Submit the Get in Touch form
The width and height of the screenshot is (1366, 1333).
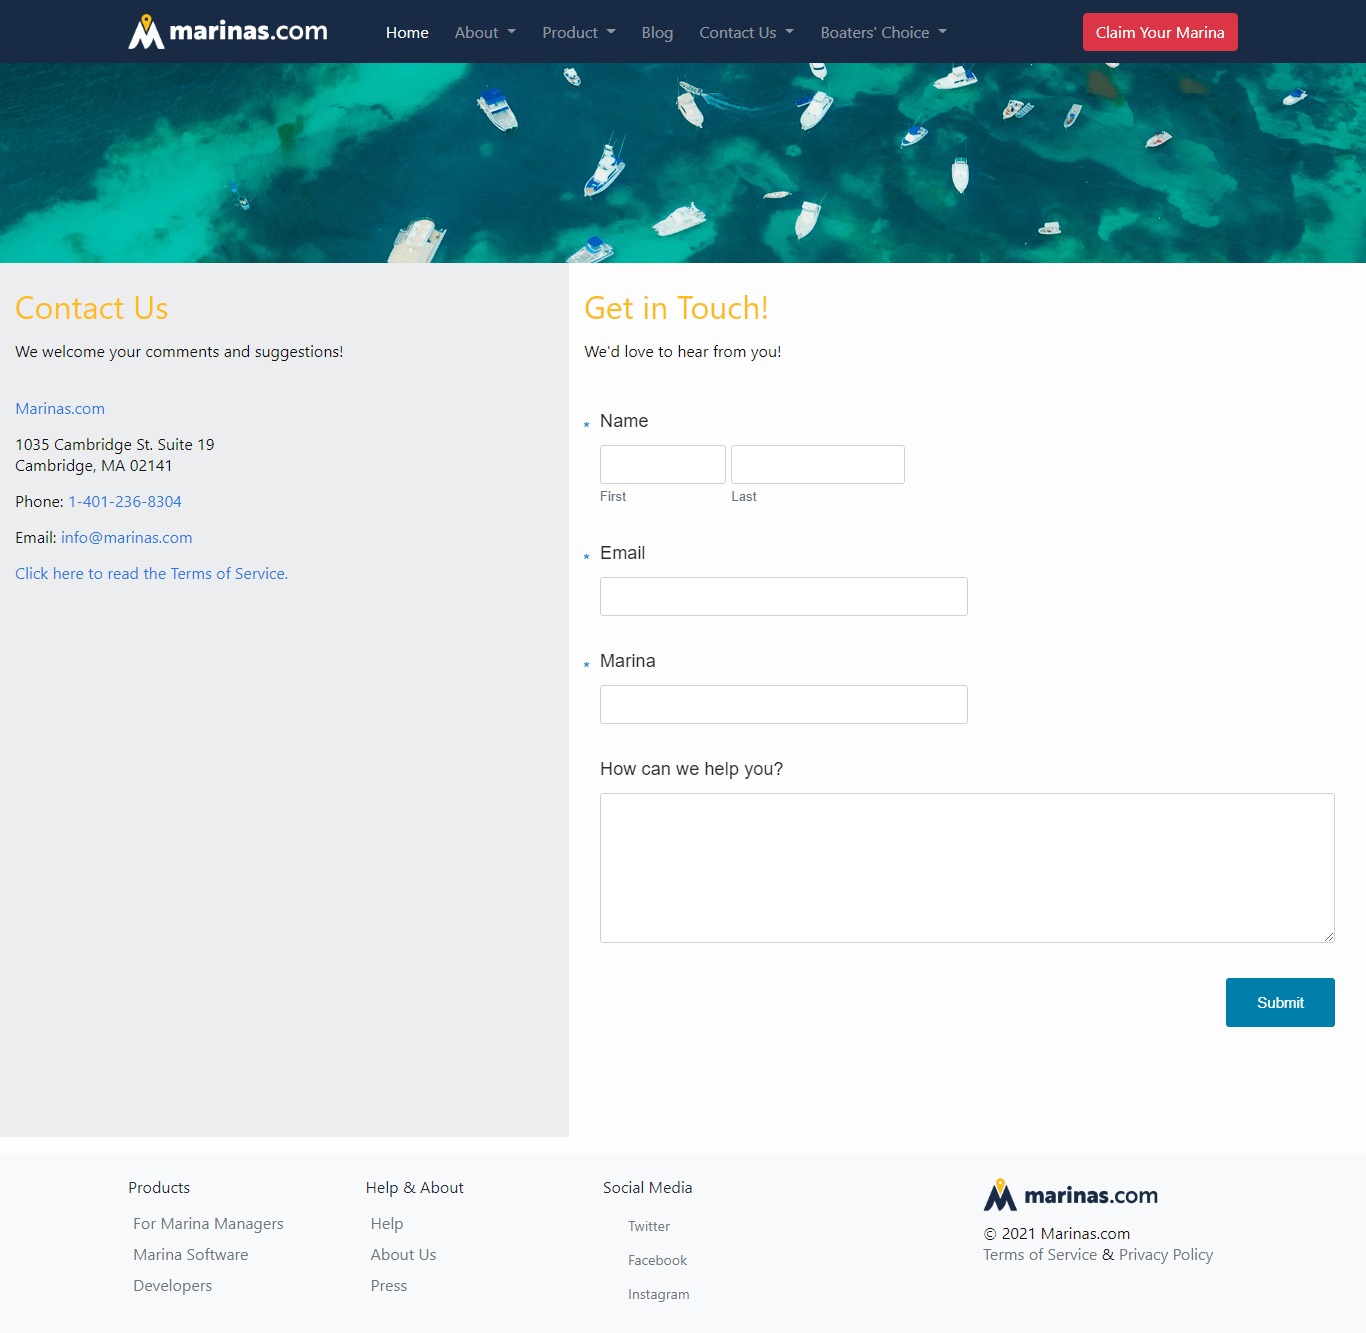(1280, 1002)
